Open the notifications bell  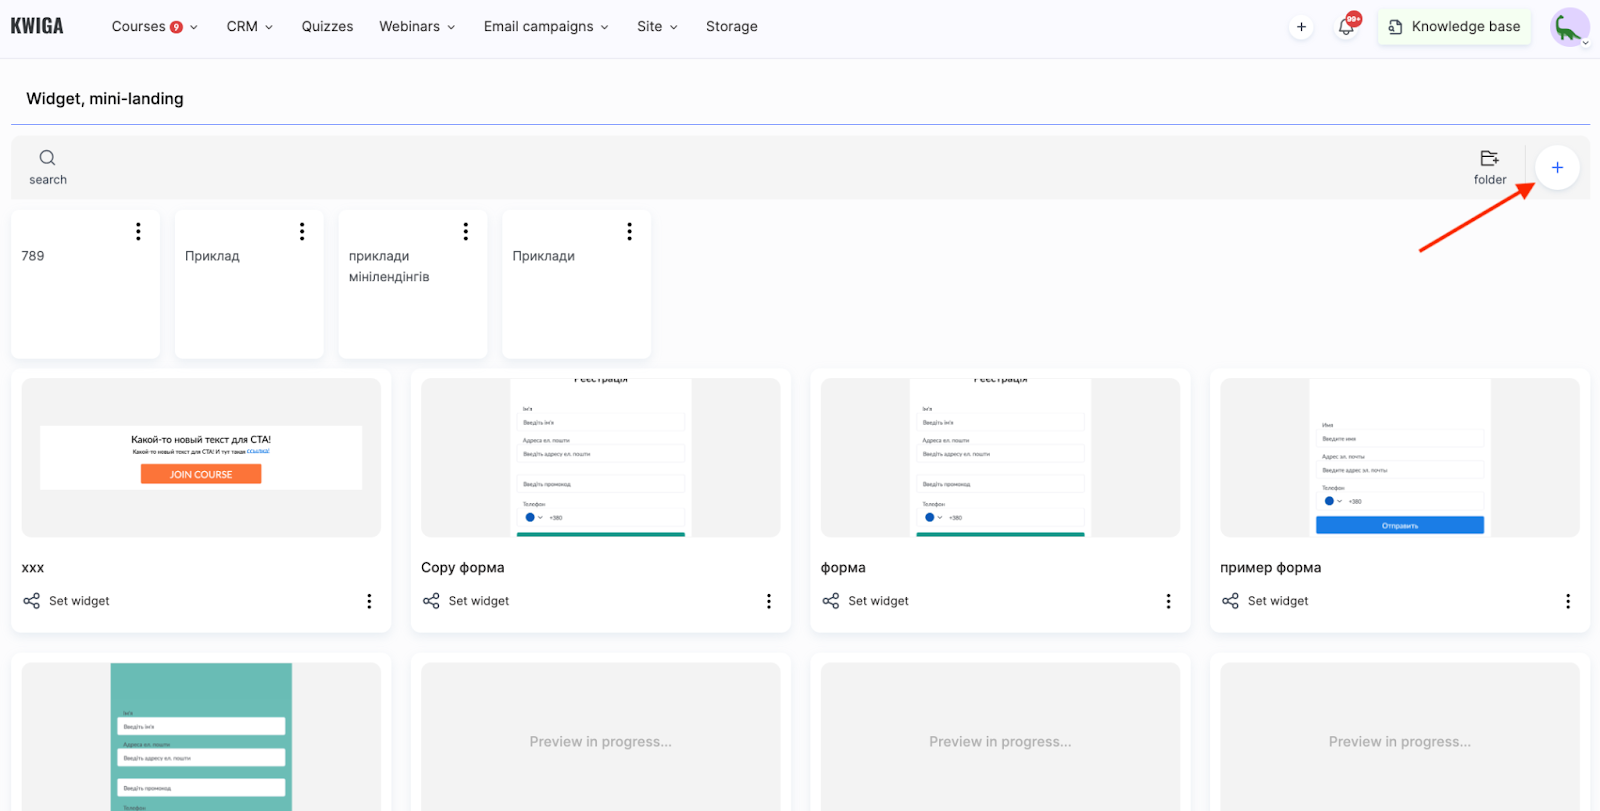[x=1346, y=27]
